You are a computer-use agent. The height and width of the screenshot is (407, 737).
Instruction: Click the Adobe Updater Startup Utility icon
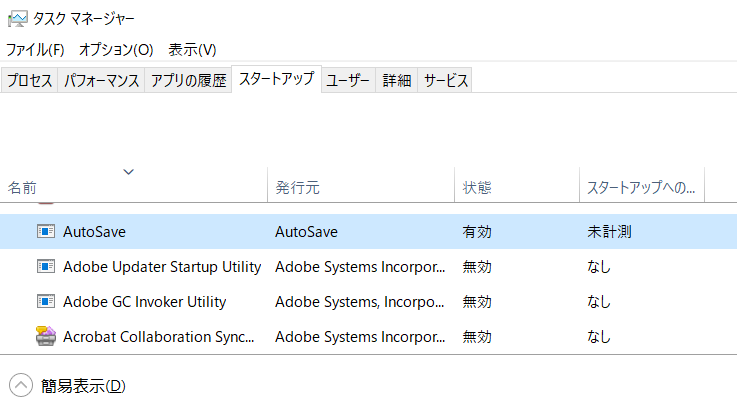[46, 266]
